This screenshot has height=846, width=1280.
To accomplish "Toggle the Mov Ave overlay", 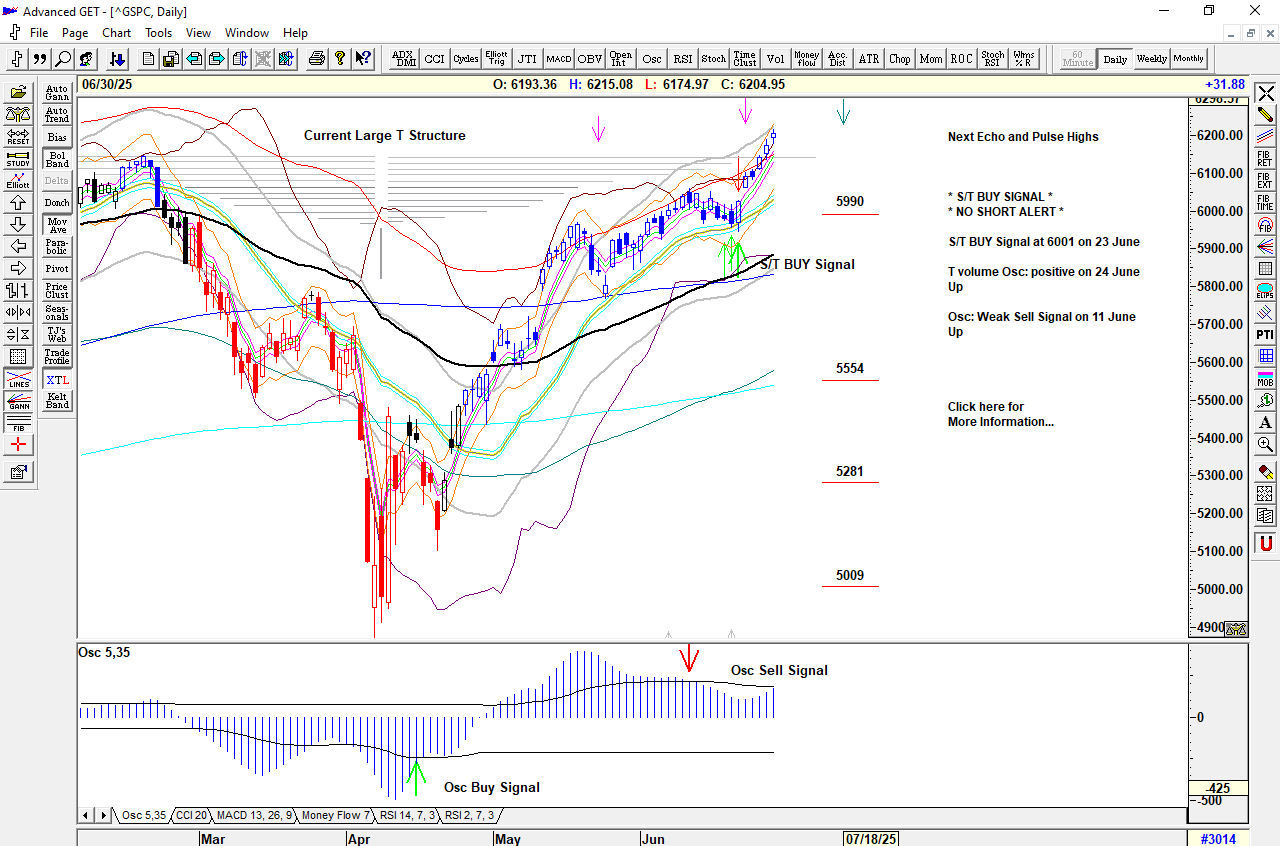I will coord(57,225).
